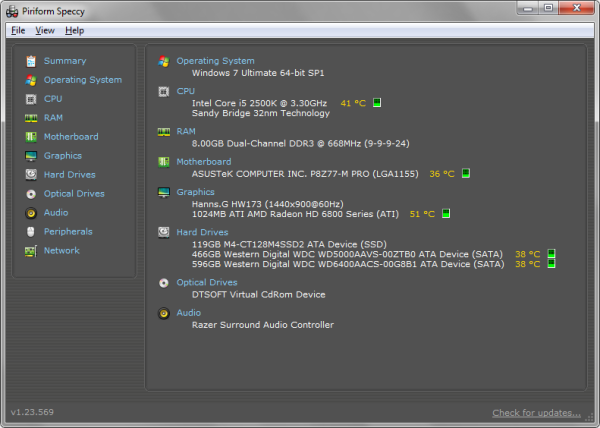Click the Optical Drives disc icon in sidebar
The height and width of the screenshot is (428, 600).
click(31, 194)
